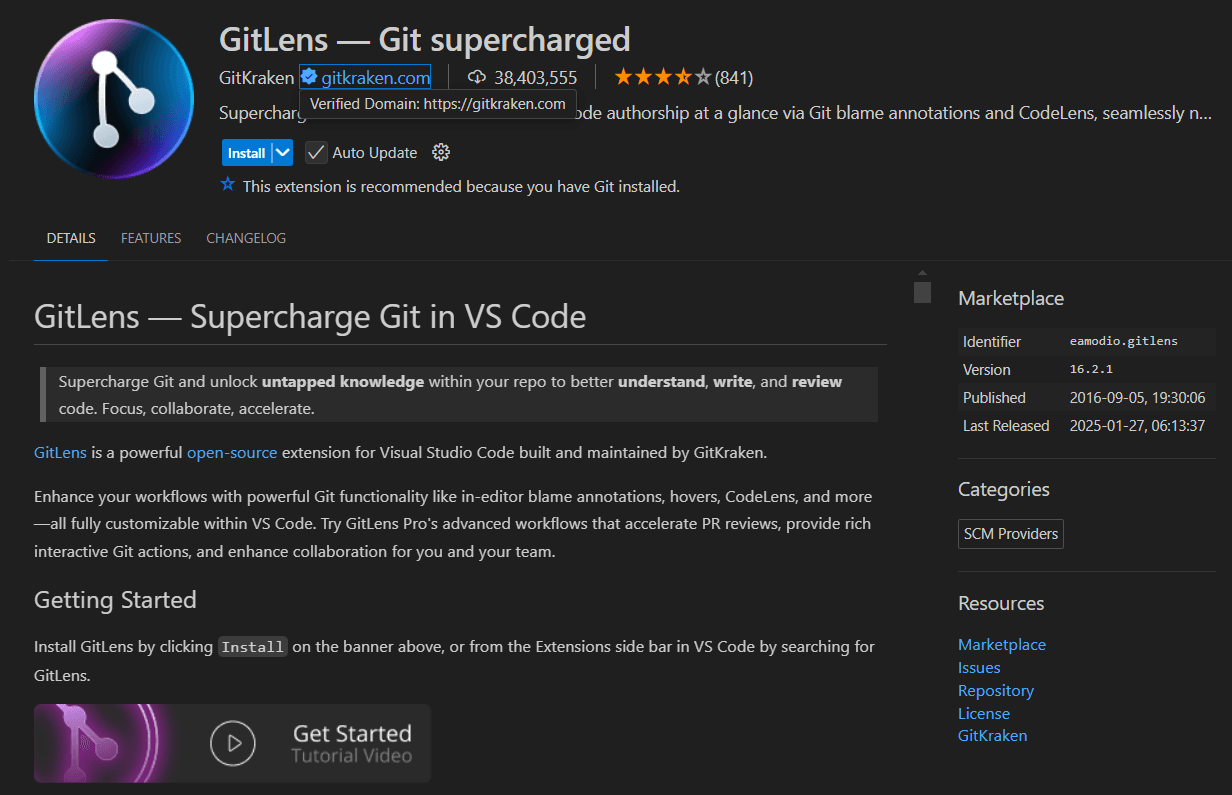Open the GitKraken link under Resources
The height and width of the screenshot is (795, 1232).
(992, 735)
